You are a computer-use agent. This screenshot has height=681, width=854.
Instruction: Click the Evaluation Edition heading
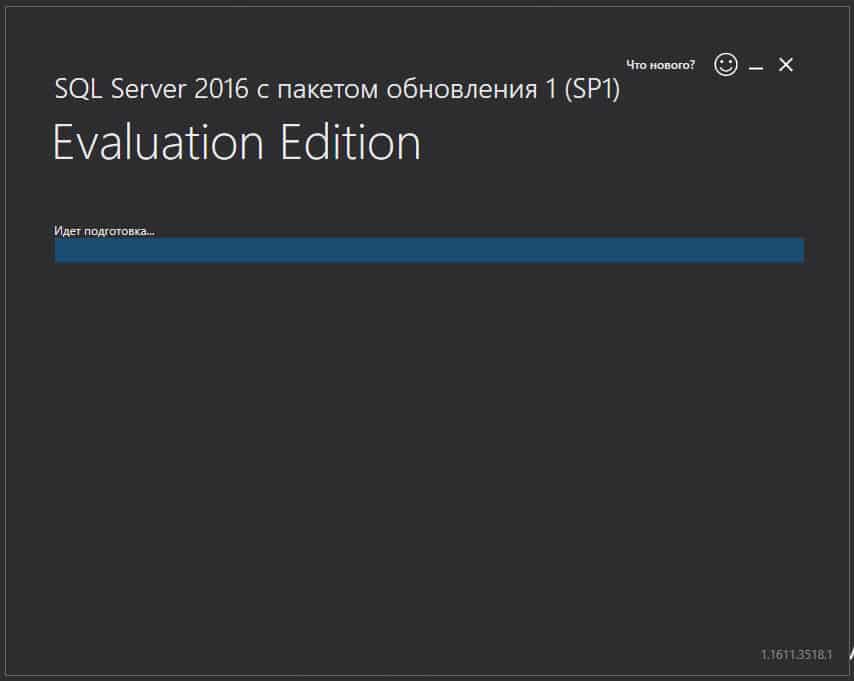[x=235, y=142]
